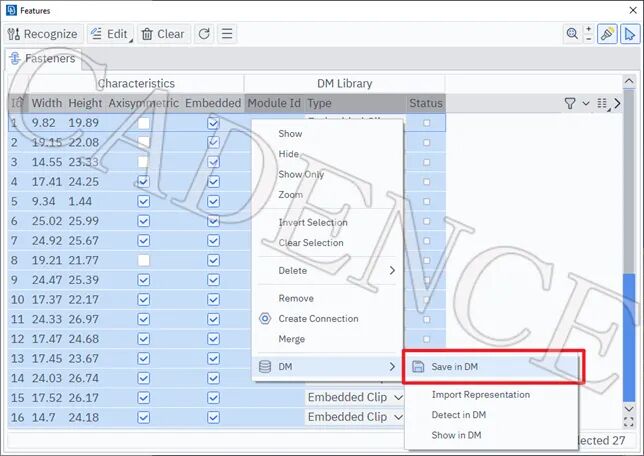Screen dimensions: 644x456
Task: Select Create Connection menu entry
Action: coord(327,318)
